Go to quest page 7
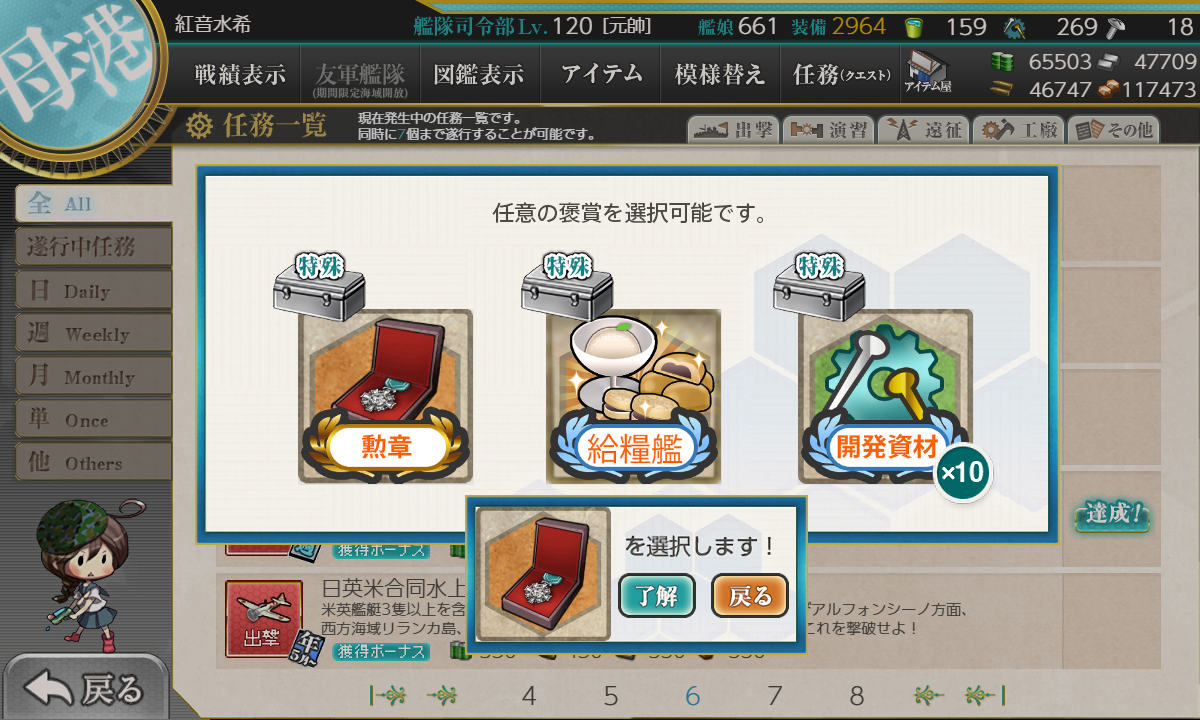 coord(774,696)
